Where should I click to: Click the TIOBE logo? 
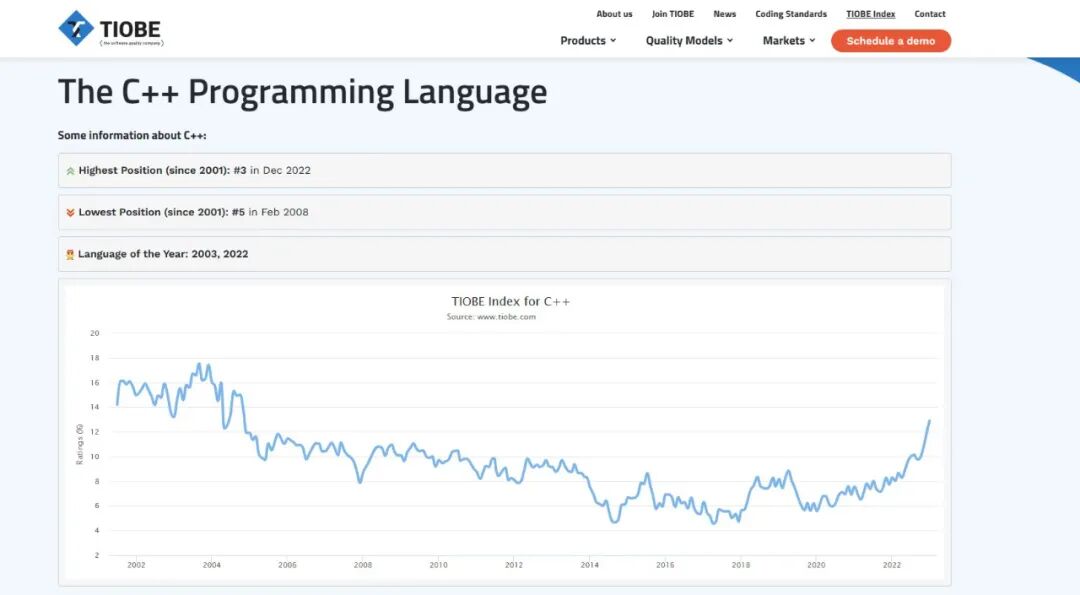click(x=111, y=29)
